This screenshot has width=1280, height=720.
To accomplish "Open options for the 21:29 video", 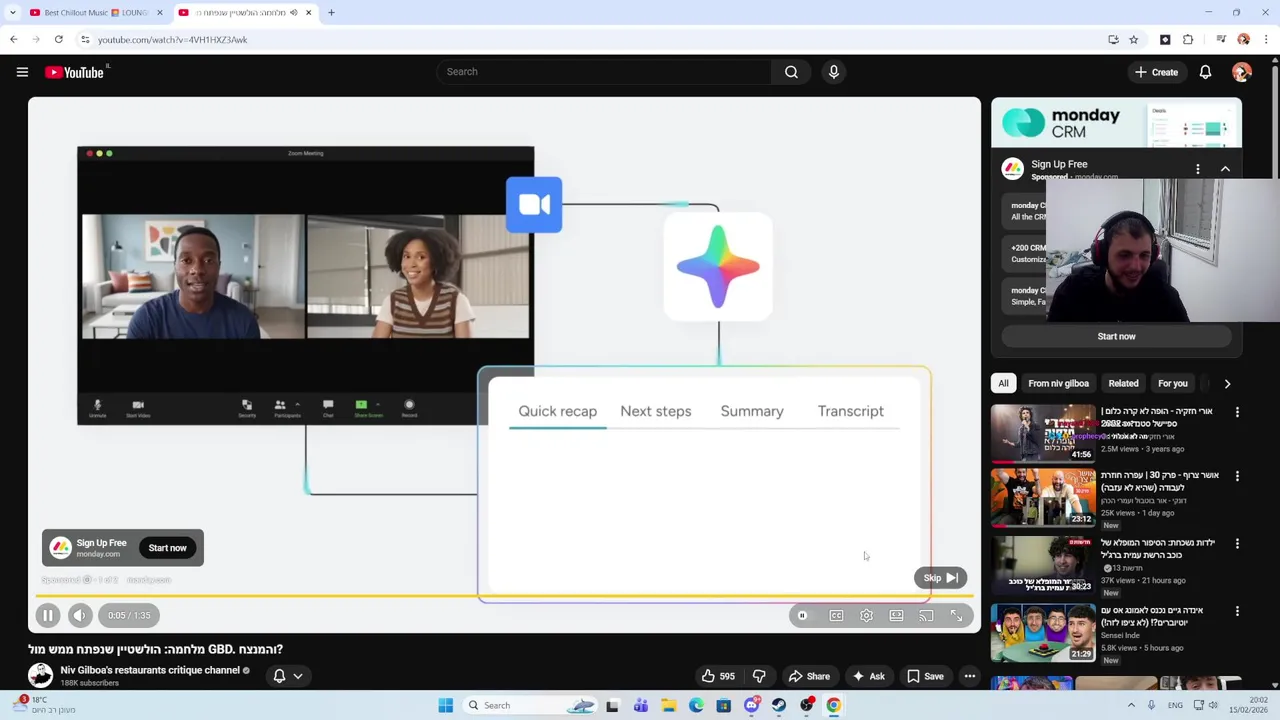I will coord(1237,611).
